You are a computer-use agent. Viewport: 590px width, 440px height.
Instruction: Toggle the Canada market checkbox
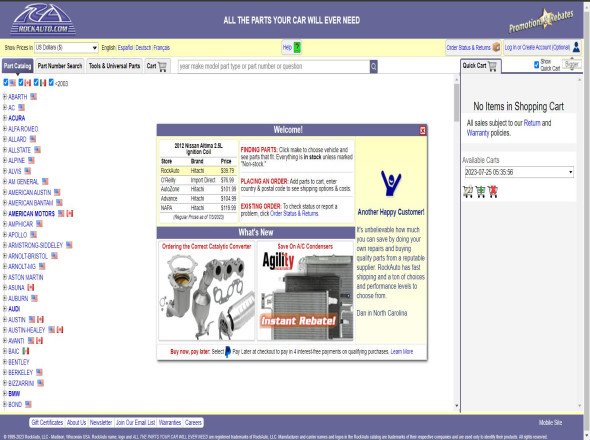(x=21, y=82)
